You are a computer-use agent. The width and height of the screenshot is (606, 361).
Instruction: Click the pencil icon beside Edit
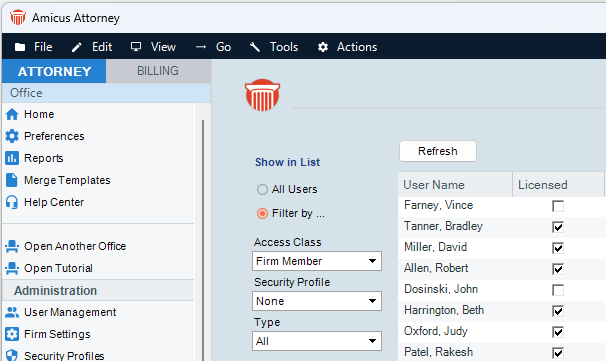77,47
